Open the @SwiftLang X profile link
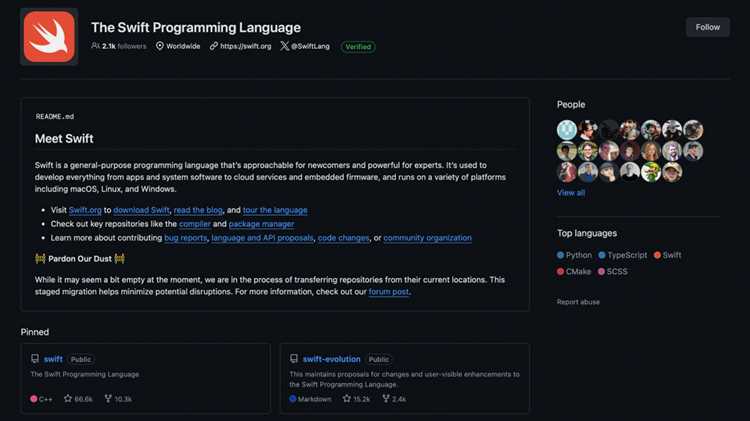 coord(310,46)
